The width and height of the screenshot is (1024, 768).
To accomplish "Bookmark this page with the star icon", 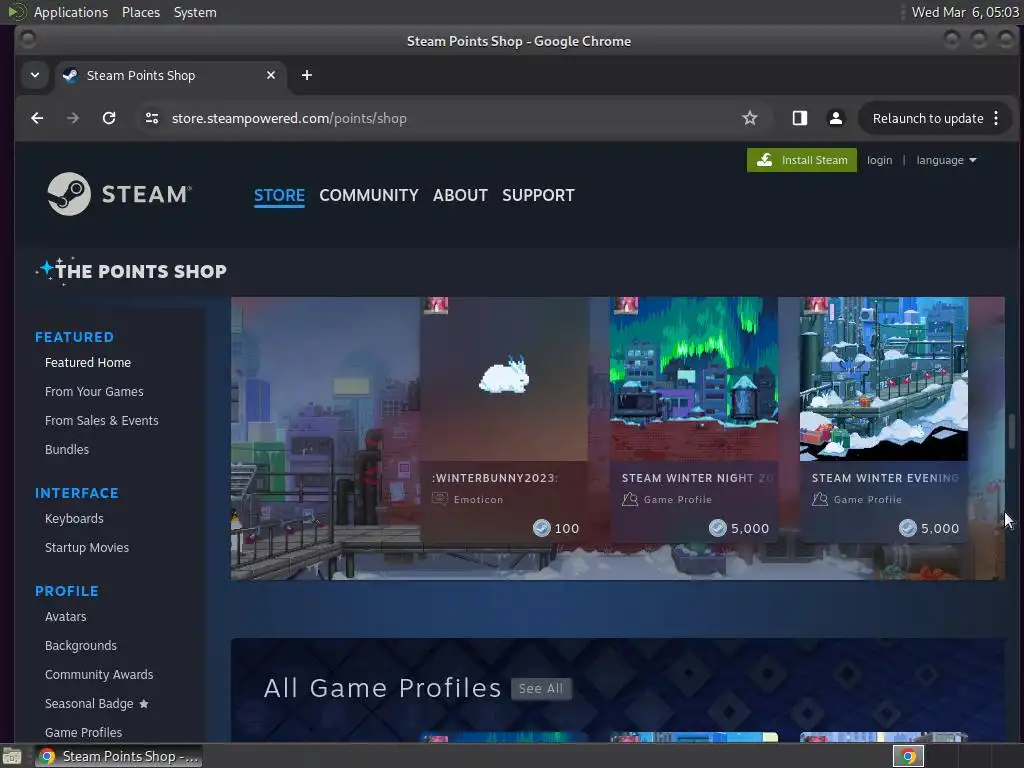I will point(750,118).
